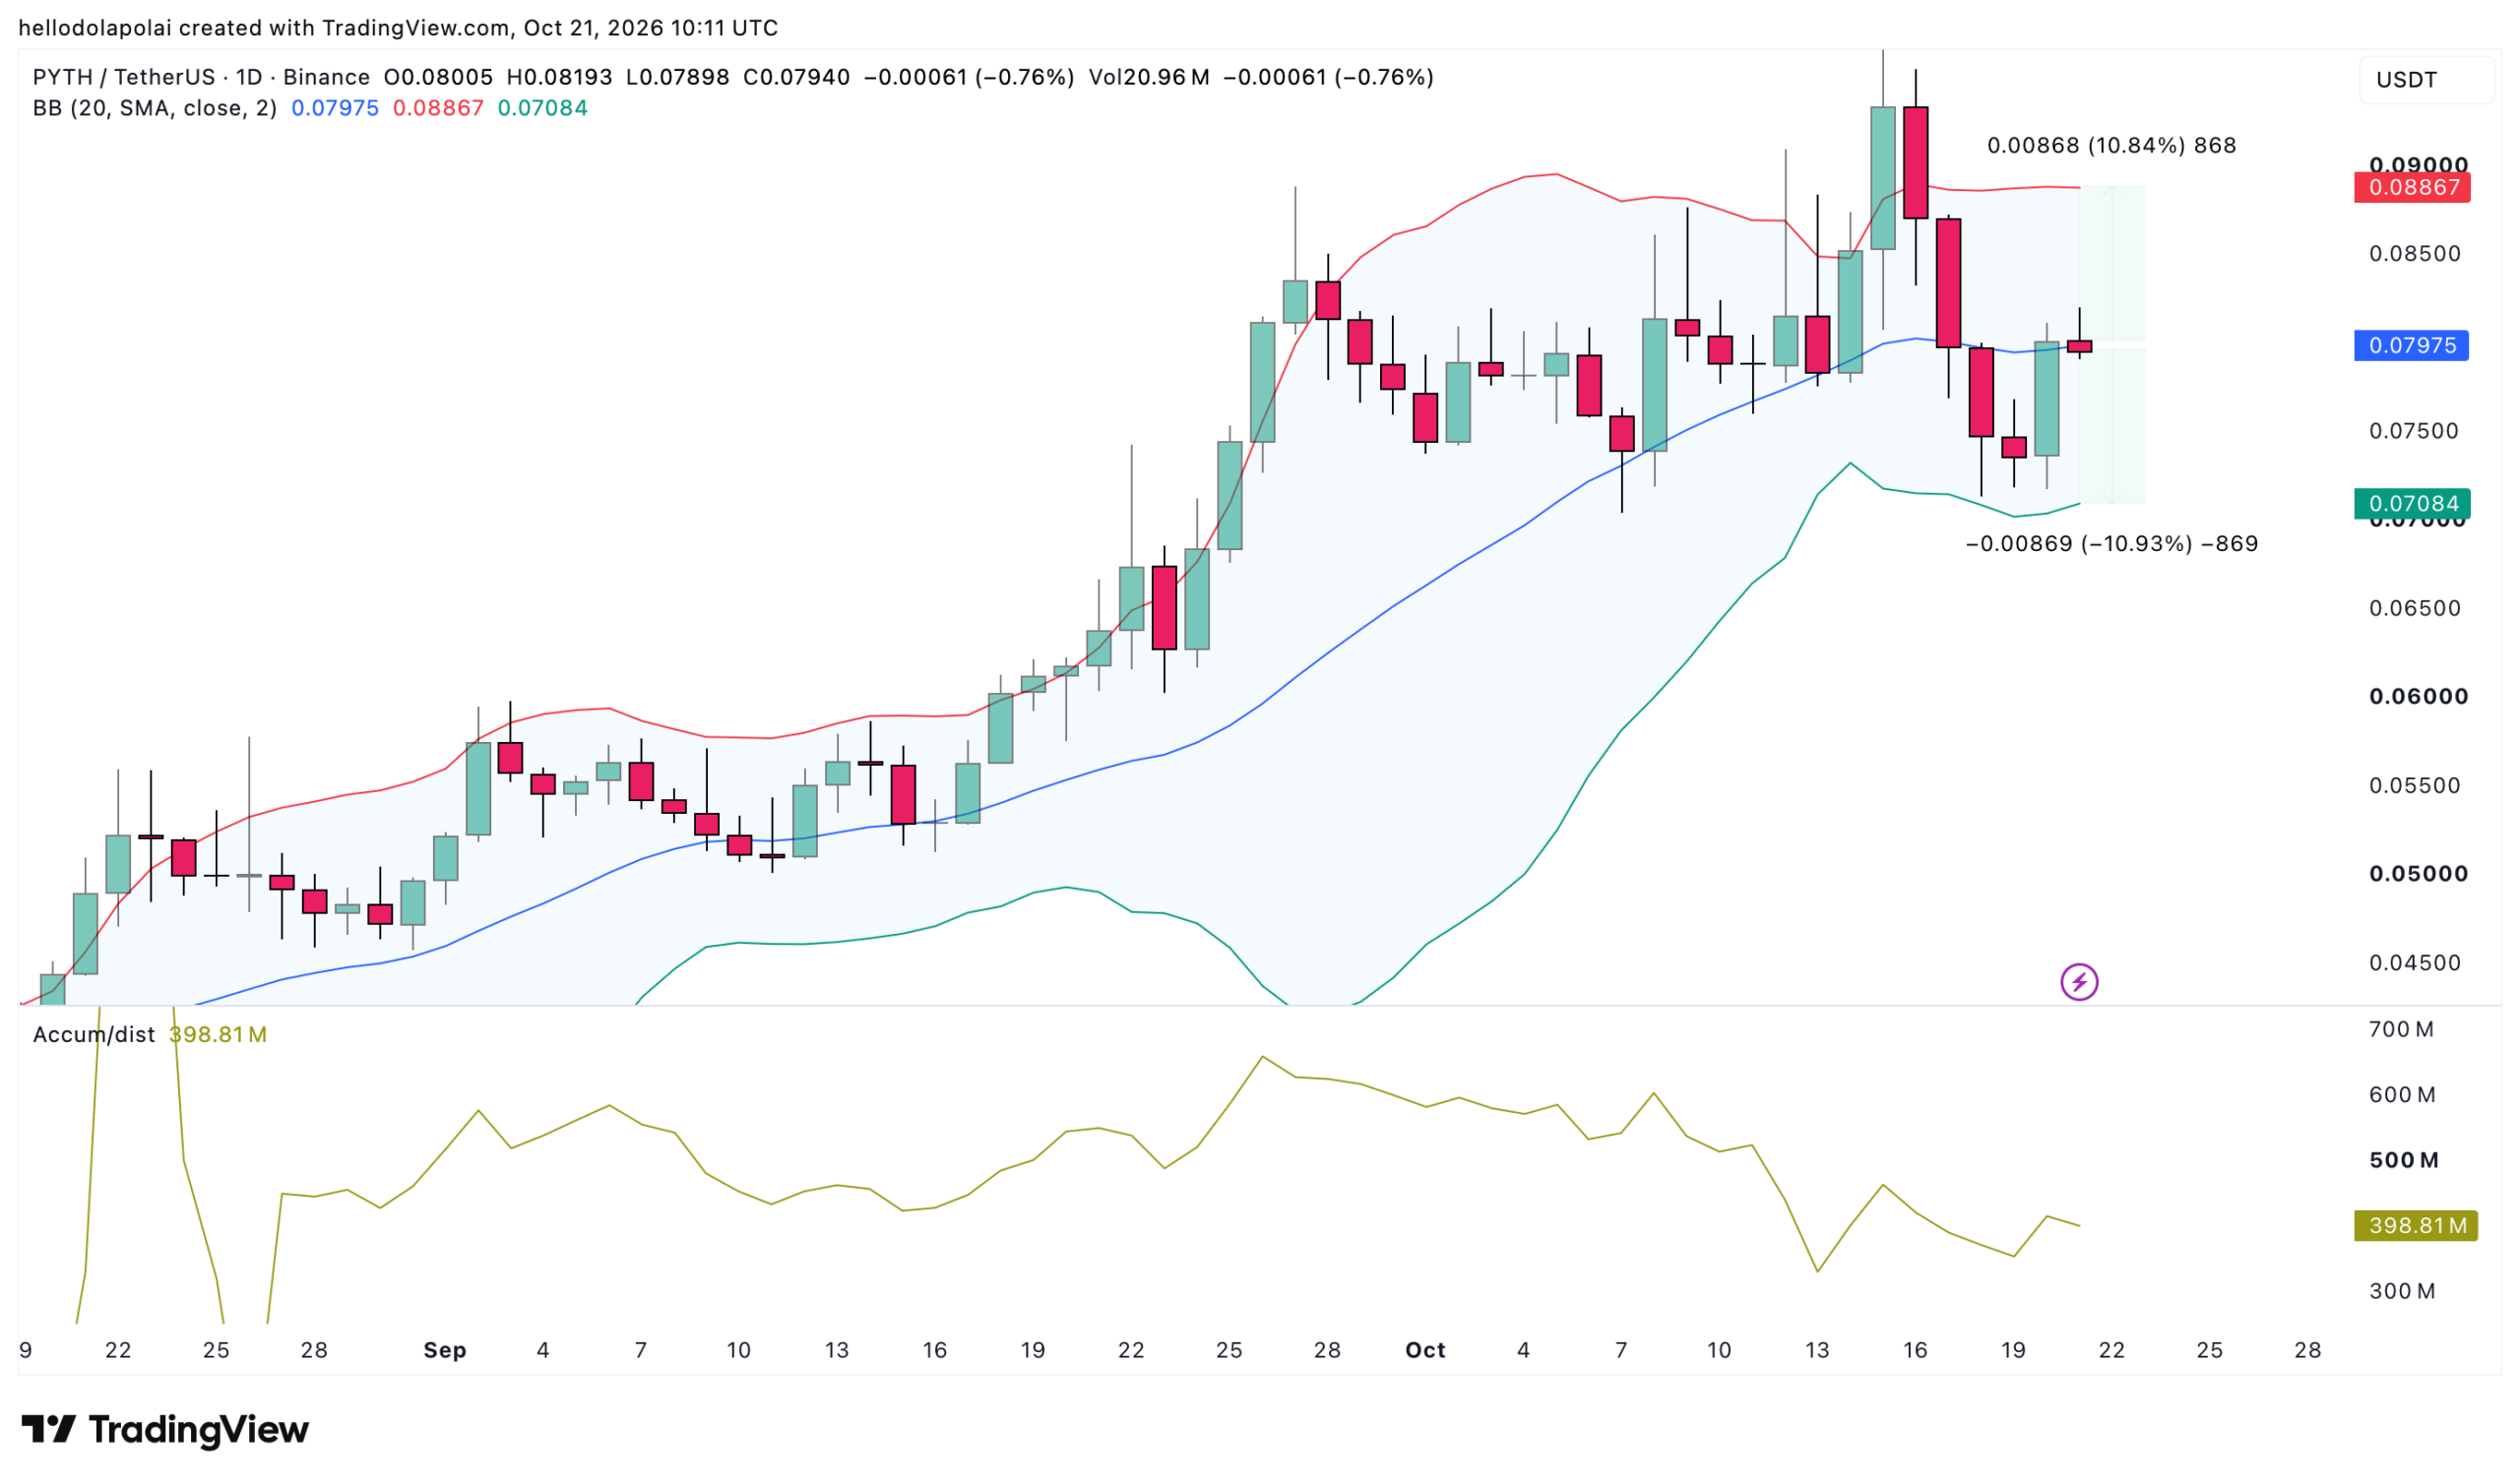Viewport: 2520px width, 1484px height.
Task: Click the green 0.07084 value in the BB legend
Action: point(542,108)
